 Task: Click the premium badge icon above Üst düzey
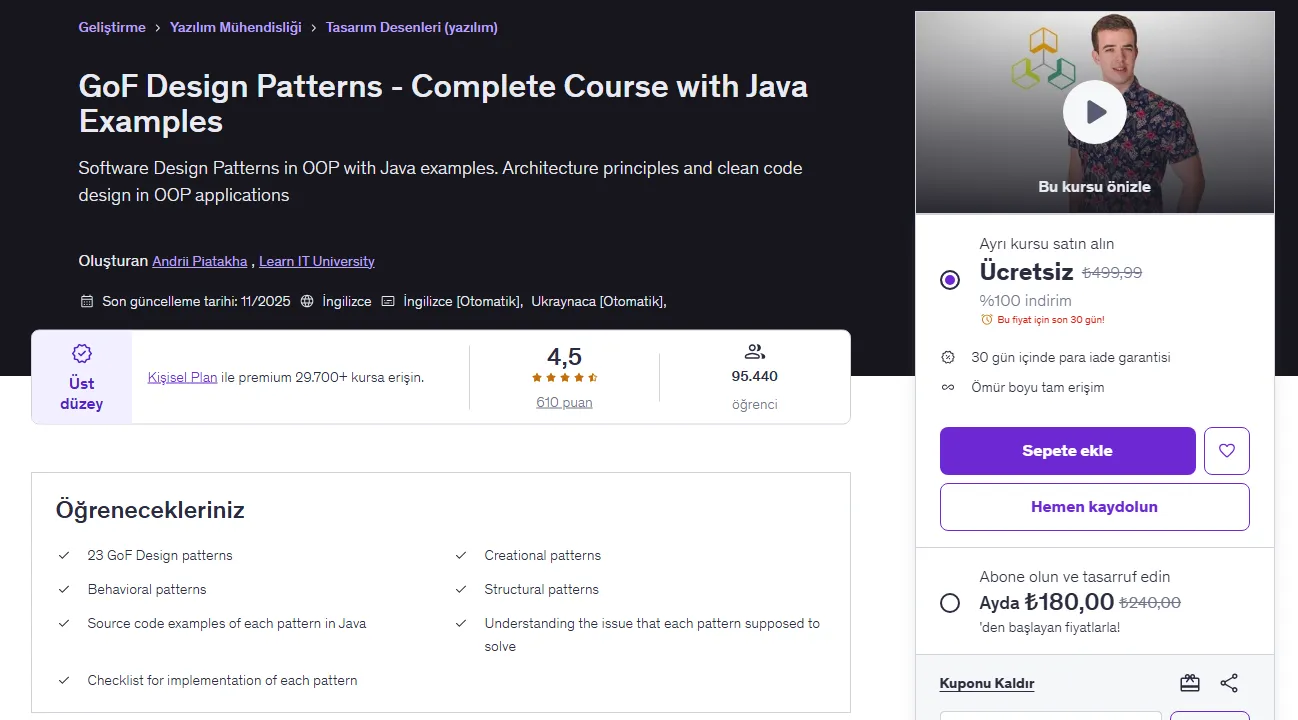click(82, 353)
